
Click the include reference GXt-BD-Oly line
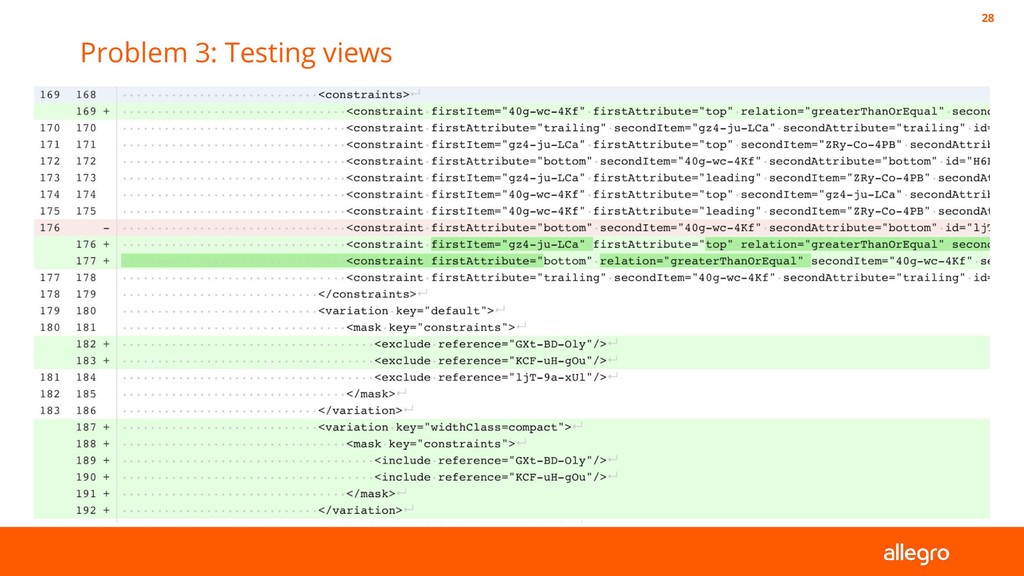coord(490,460)
